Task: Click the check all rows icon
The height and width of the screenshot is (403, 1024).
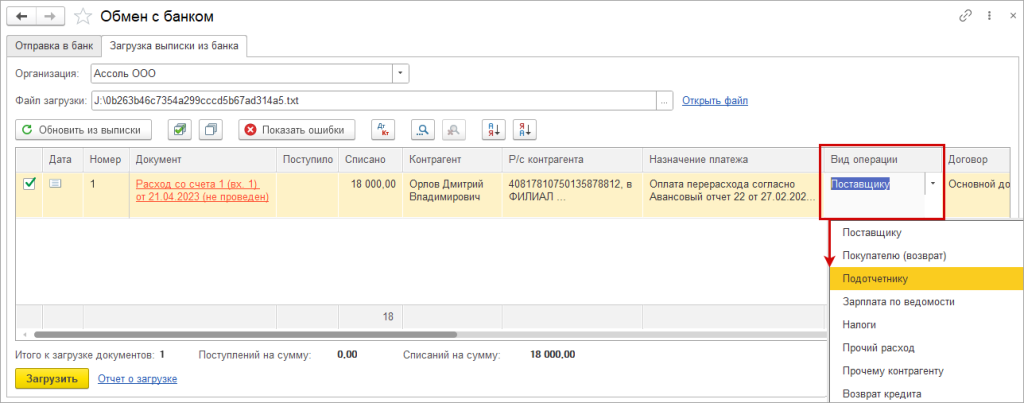Action: pos(179,129)
